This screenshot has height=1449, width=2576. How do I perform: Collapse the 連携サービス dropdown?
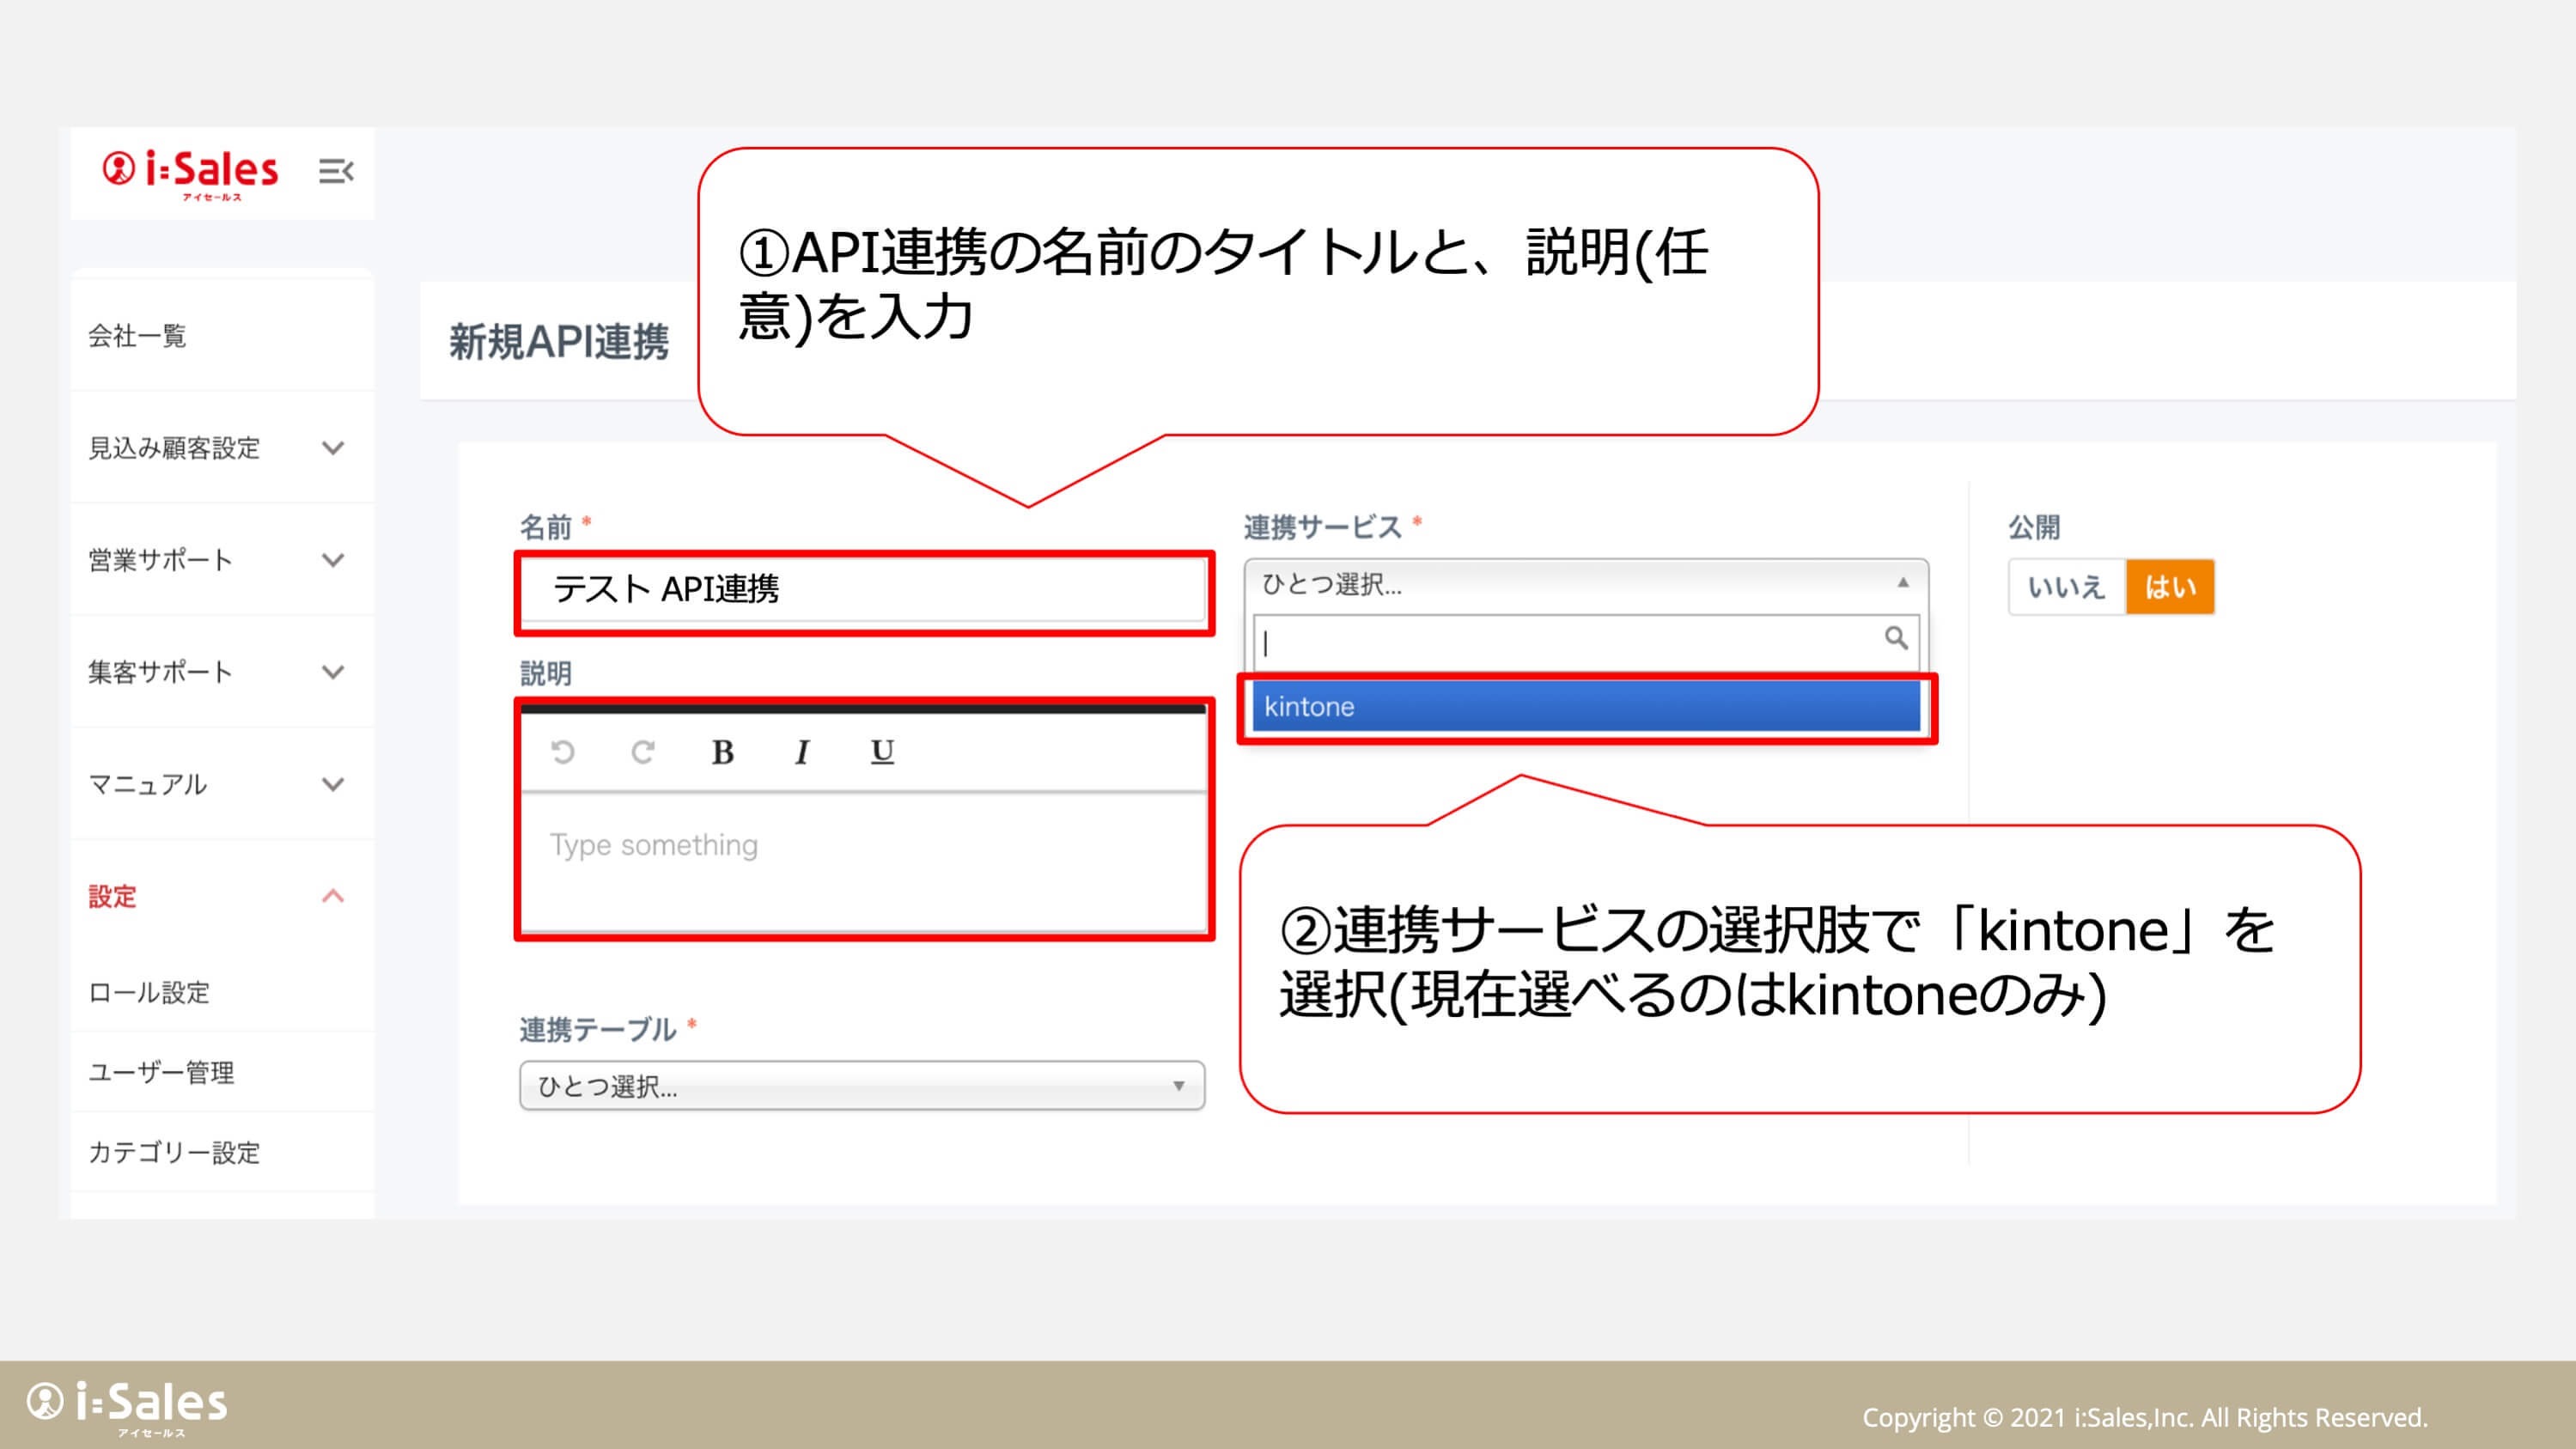[x=1585, y=584]
